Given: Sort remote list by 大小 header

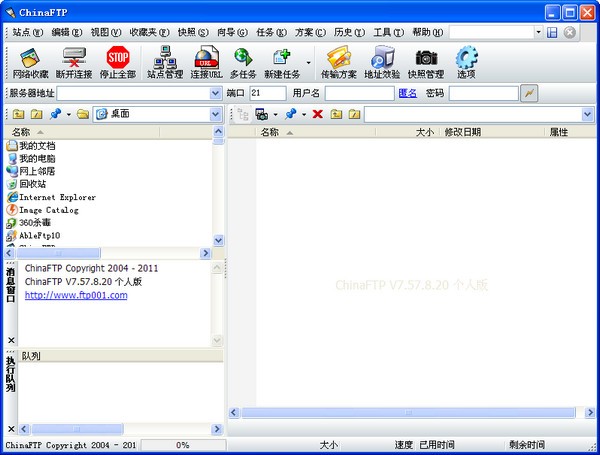Looking at the screenshot, I should point(408,132).
